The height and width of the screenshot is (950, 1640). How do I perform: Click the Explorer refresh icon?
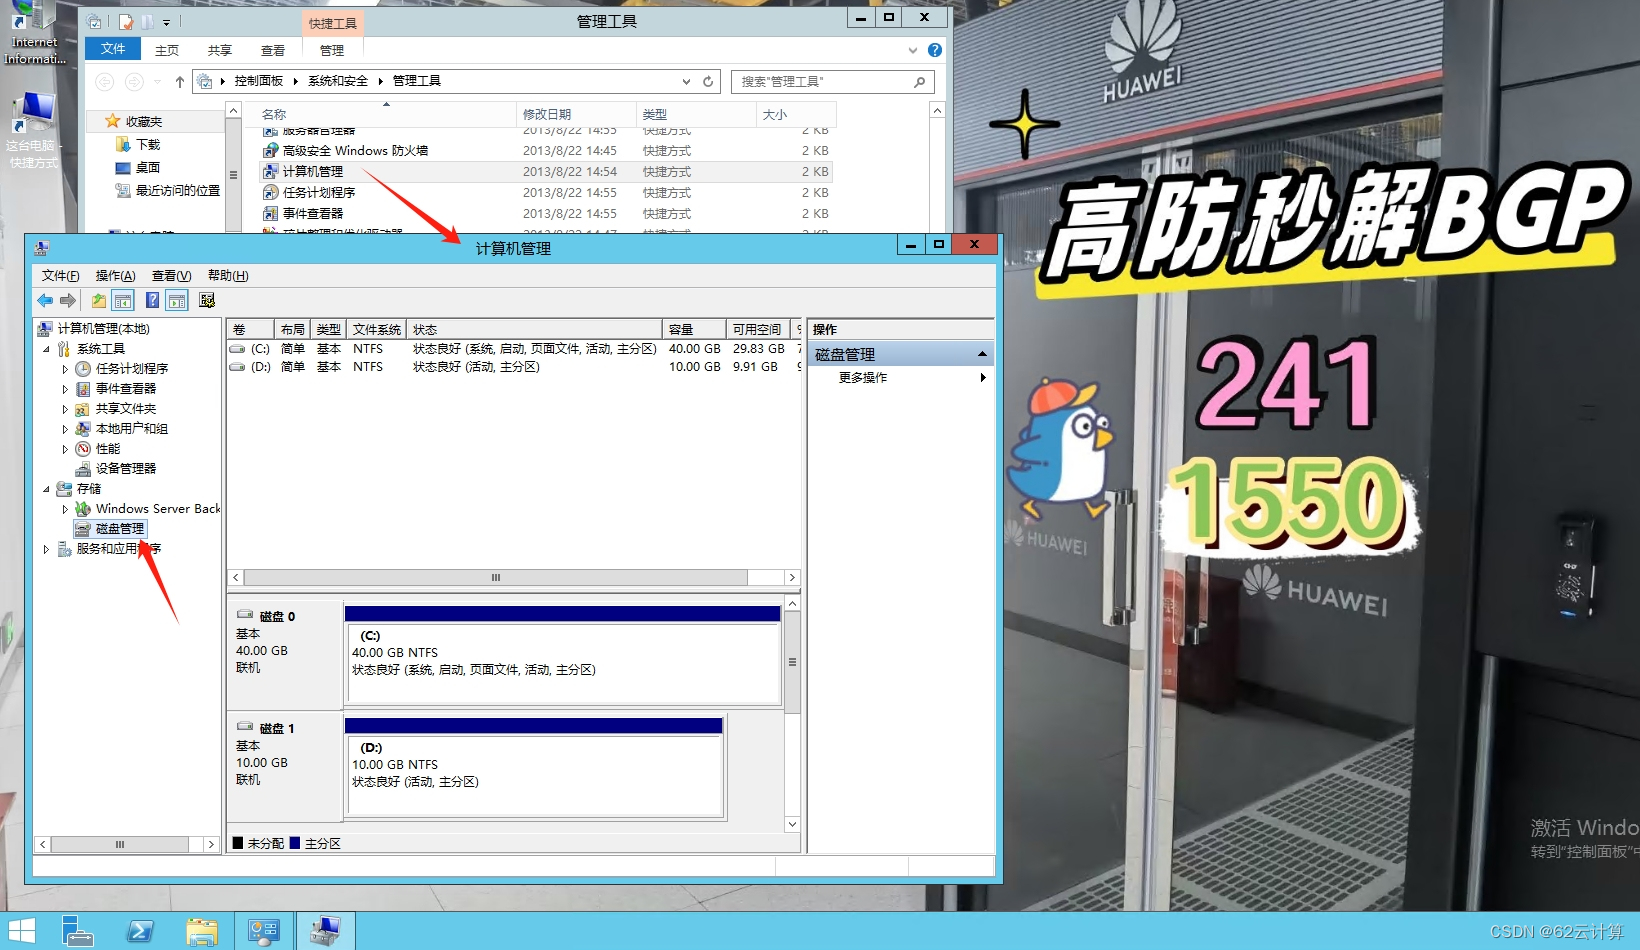pos(708,81)
